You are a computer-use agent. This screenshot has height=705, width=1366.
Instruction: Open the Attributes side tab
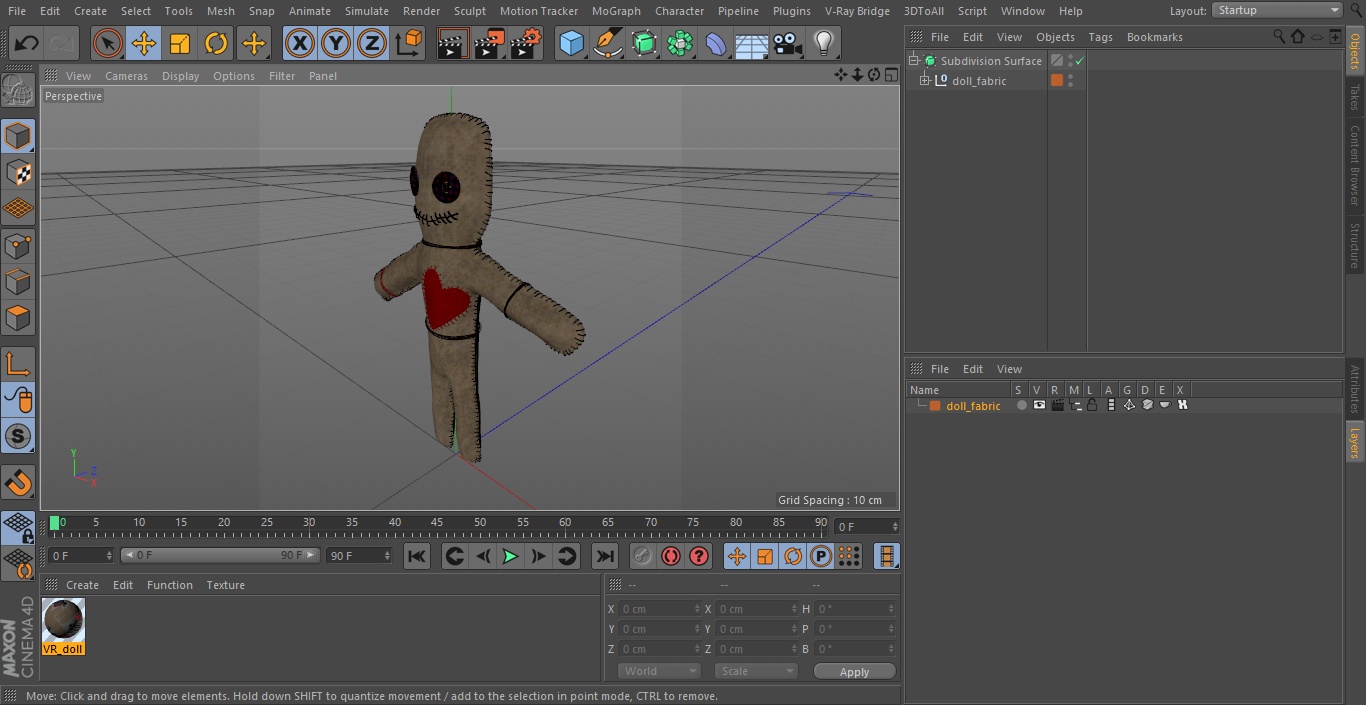(1355, 390)
